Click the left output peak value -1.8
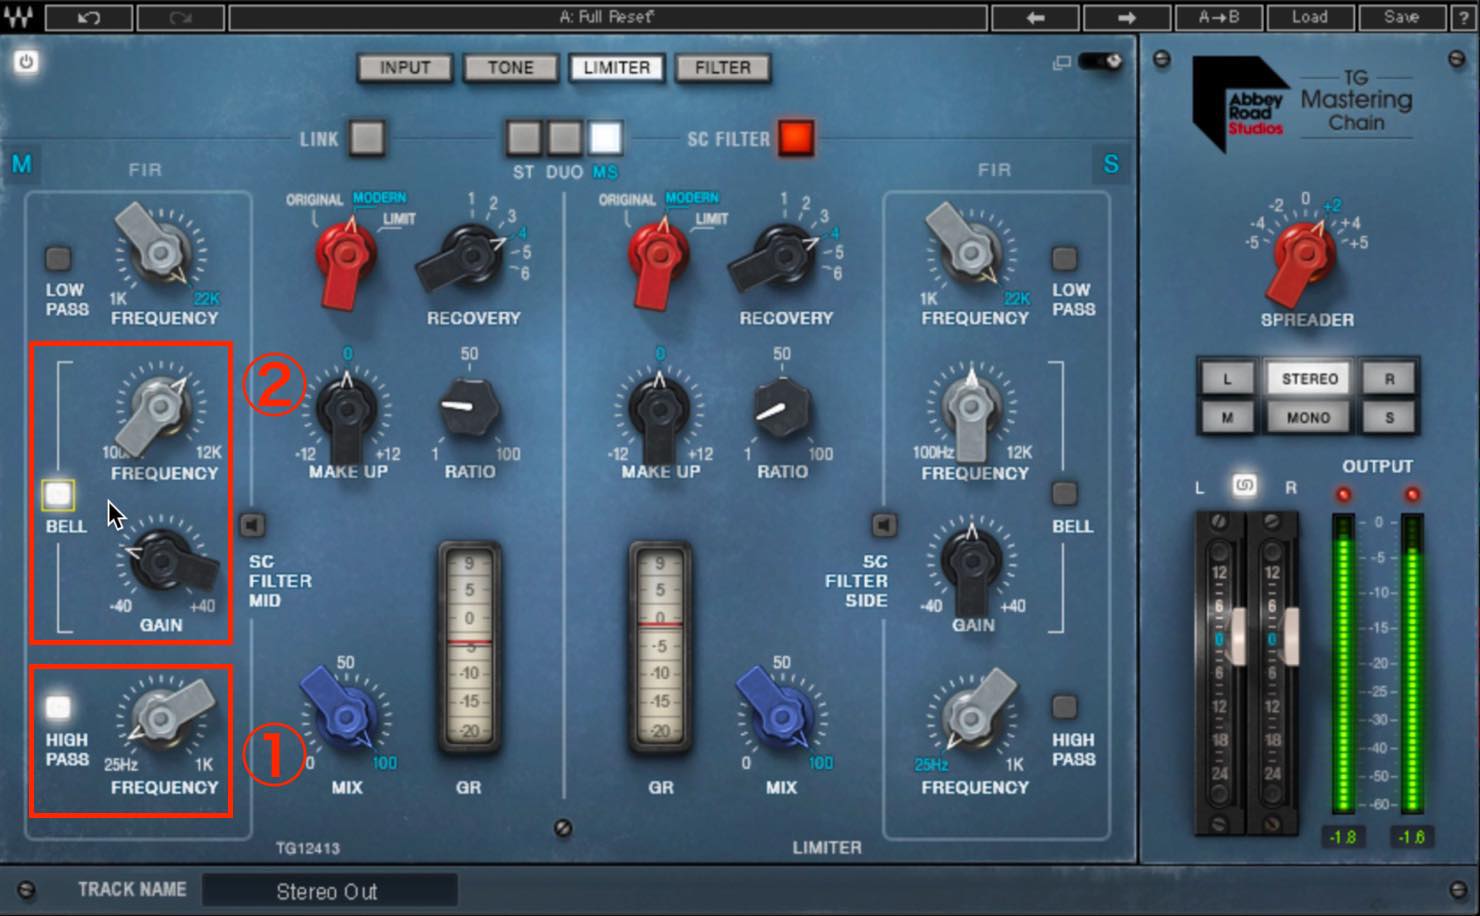The image size is (1480, 916). pos(1343,836)
